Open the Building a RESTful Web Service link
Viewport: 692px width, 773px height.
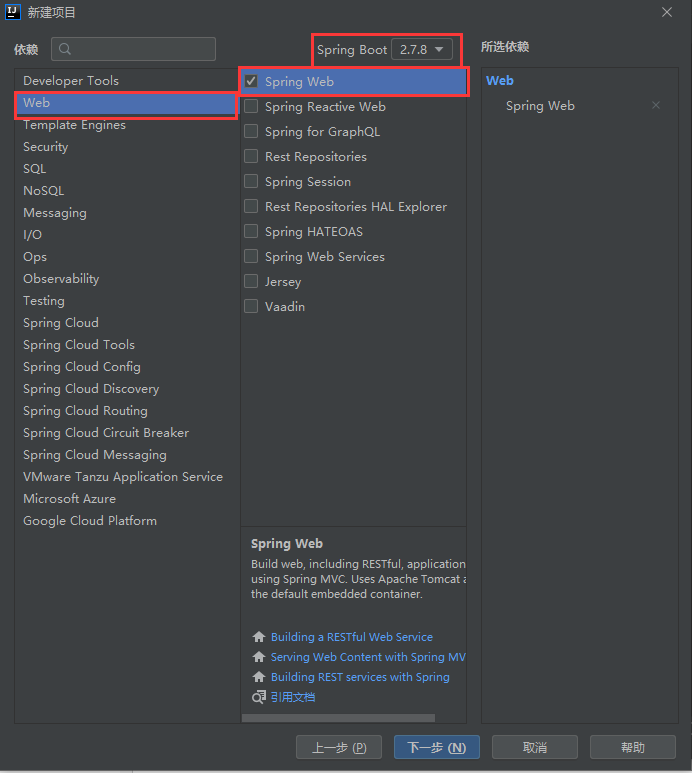(351, 637)
